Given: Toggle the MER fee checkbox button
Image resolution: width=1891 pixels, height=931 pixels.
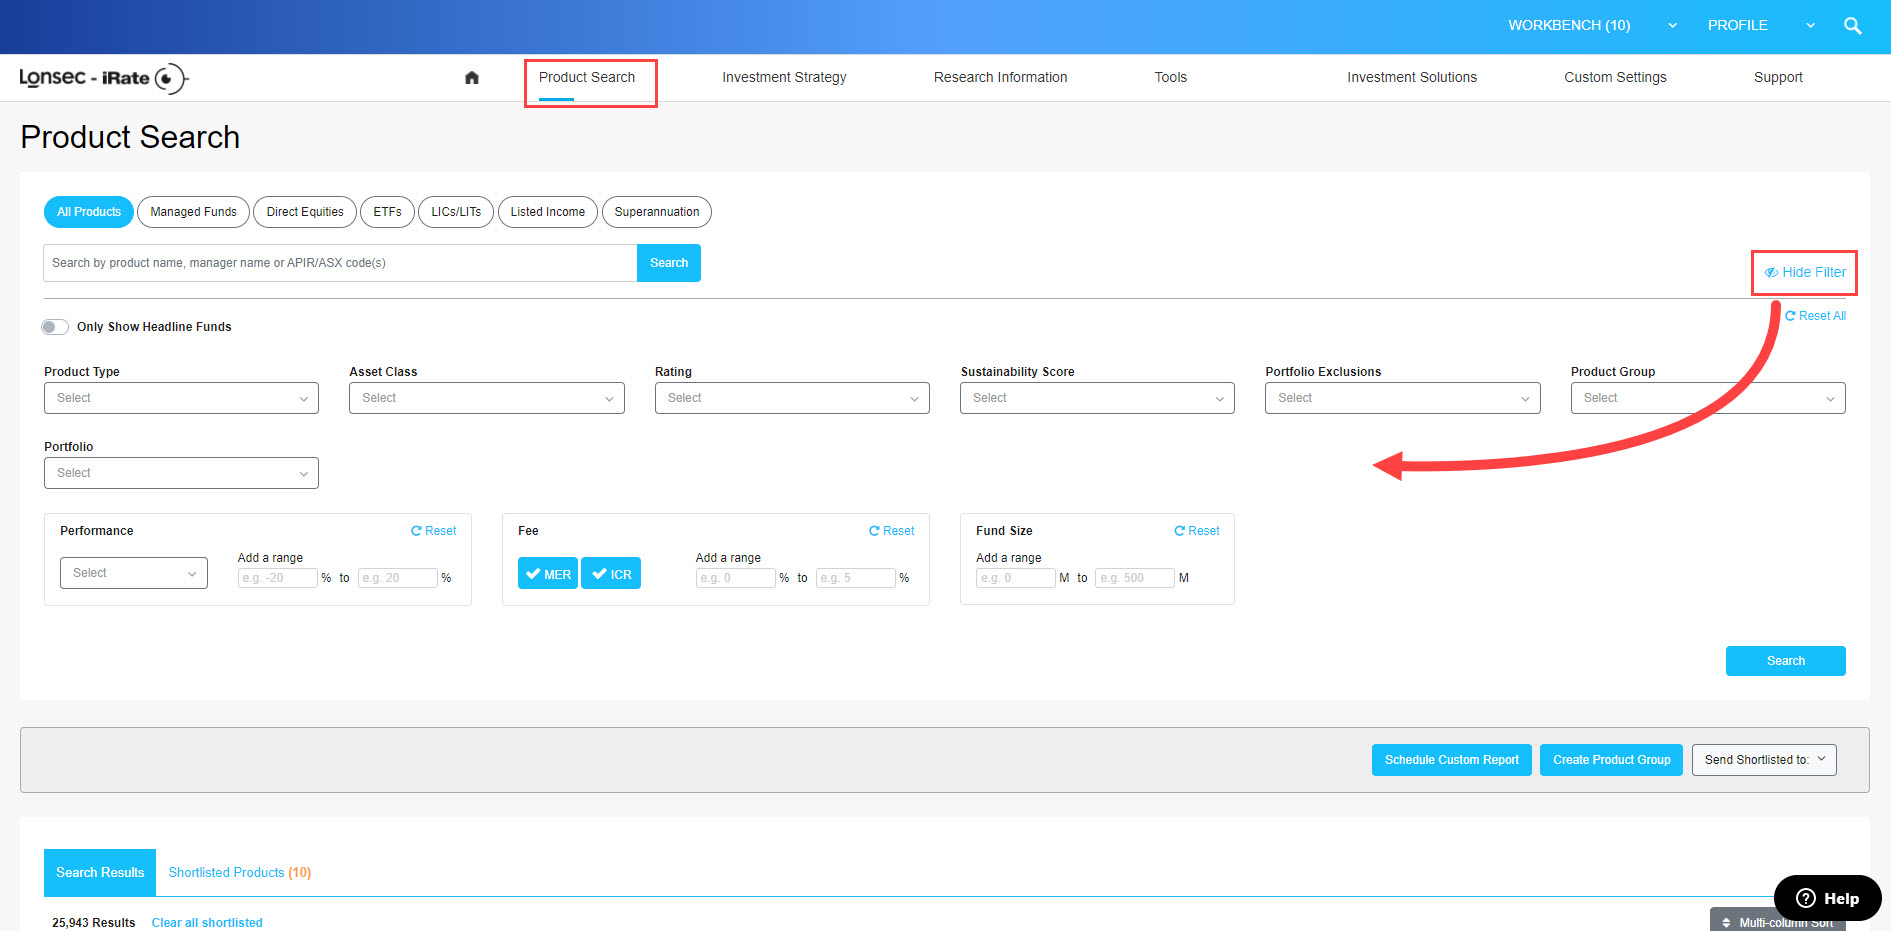Looking at the screenshot, I should (x=548, y=574).
